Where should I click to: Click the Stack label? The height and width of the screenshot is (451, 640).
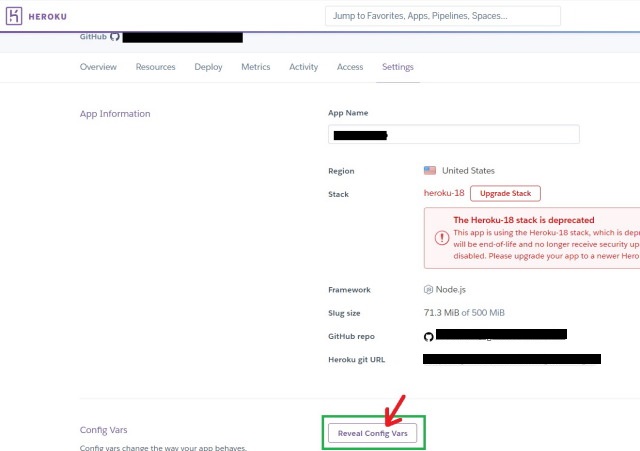click(338, 194)
